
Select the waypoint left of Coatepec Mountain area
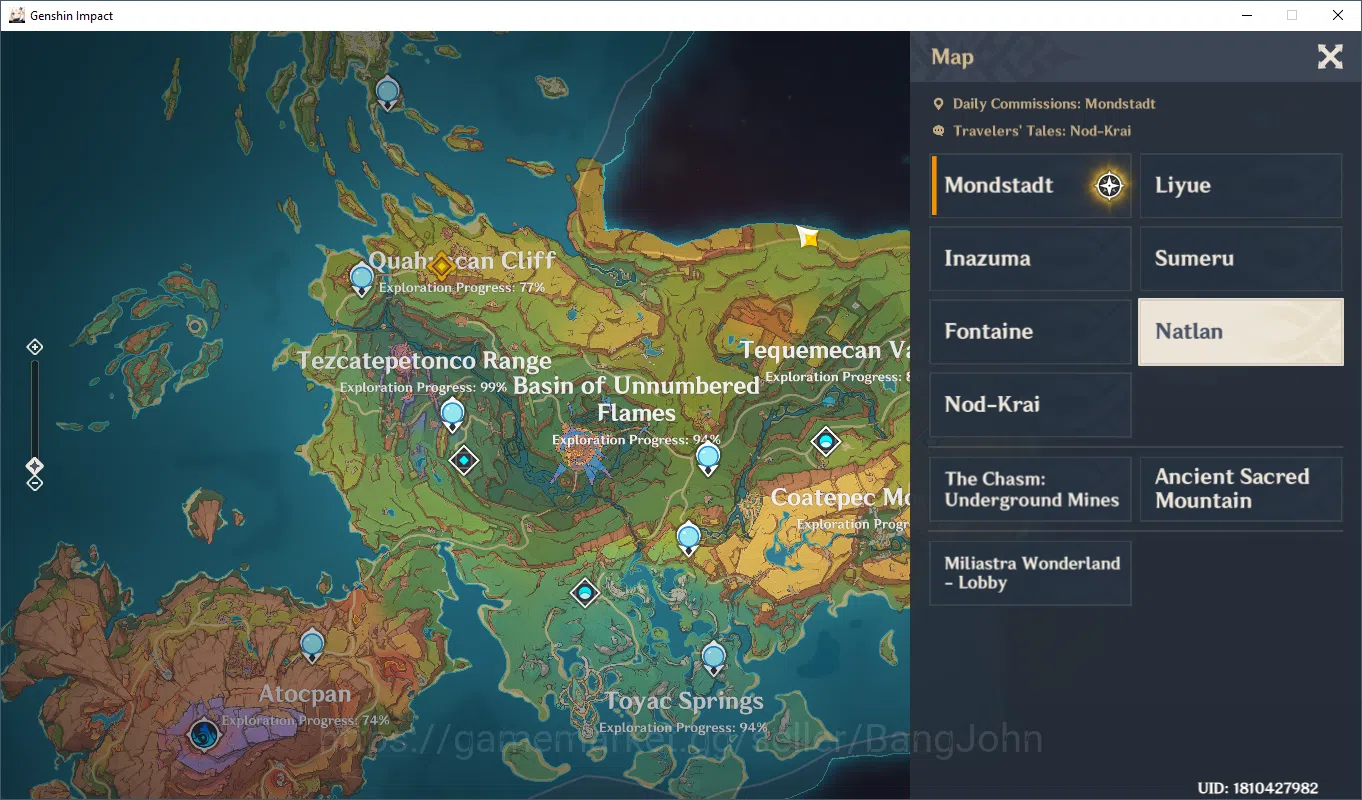(x=688, y=539)
